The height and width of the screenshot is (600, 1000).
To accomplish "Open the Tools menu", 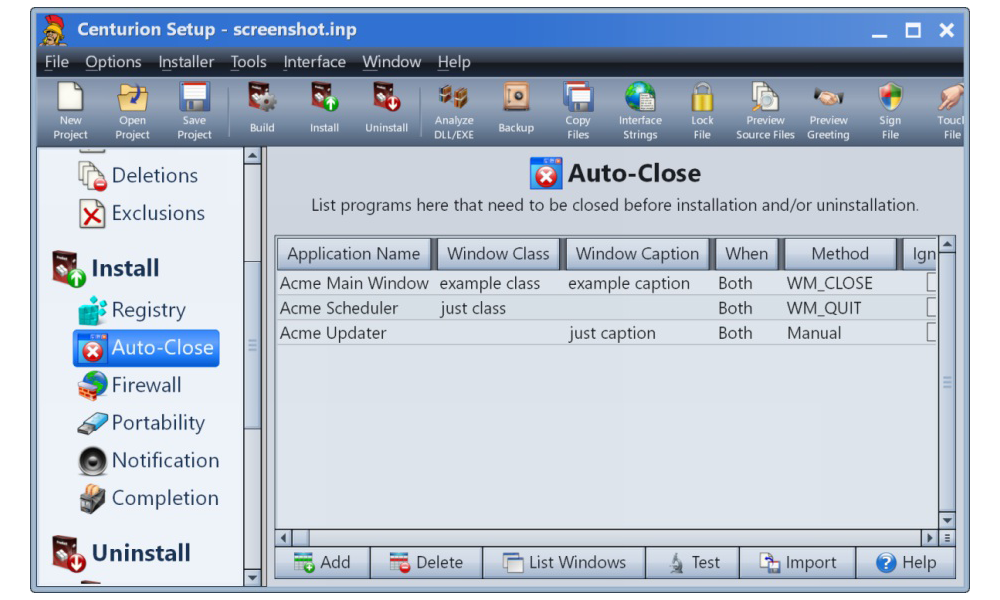I will [248, 62].
